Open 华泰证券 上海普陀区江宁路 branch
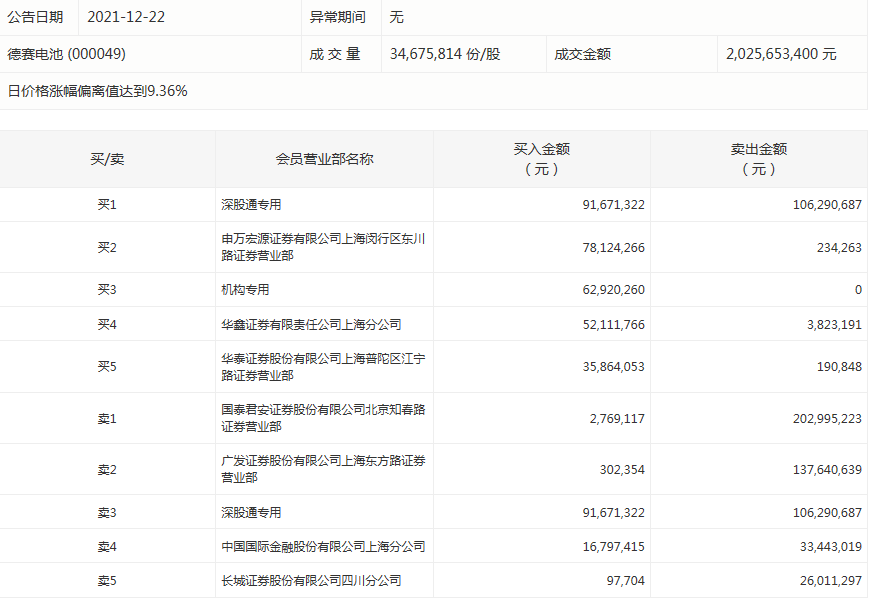 tap(323, 366)
